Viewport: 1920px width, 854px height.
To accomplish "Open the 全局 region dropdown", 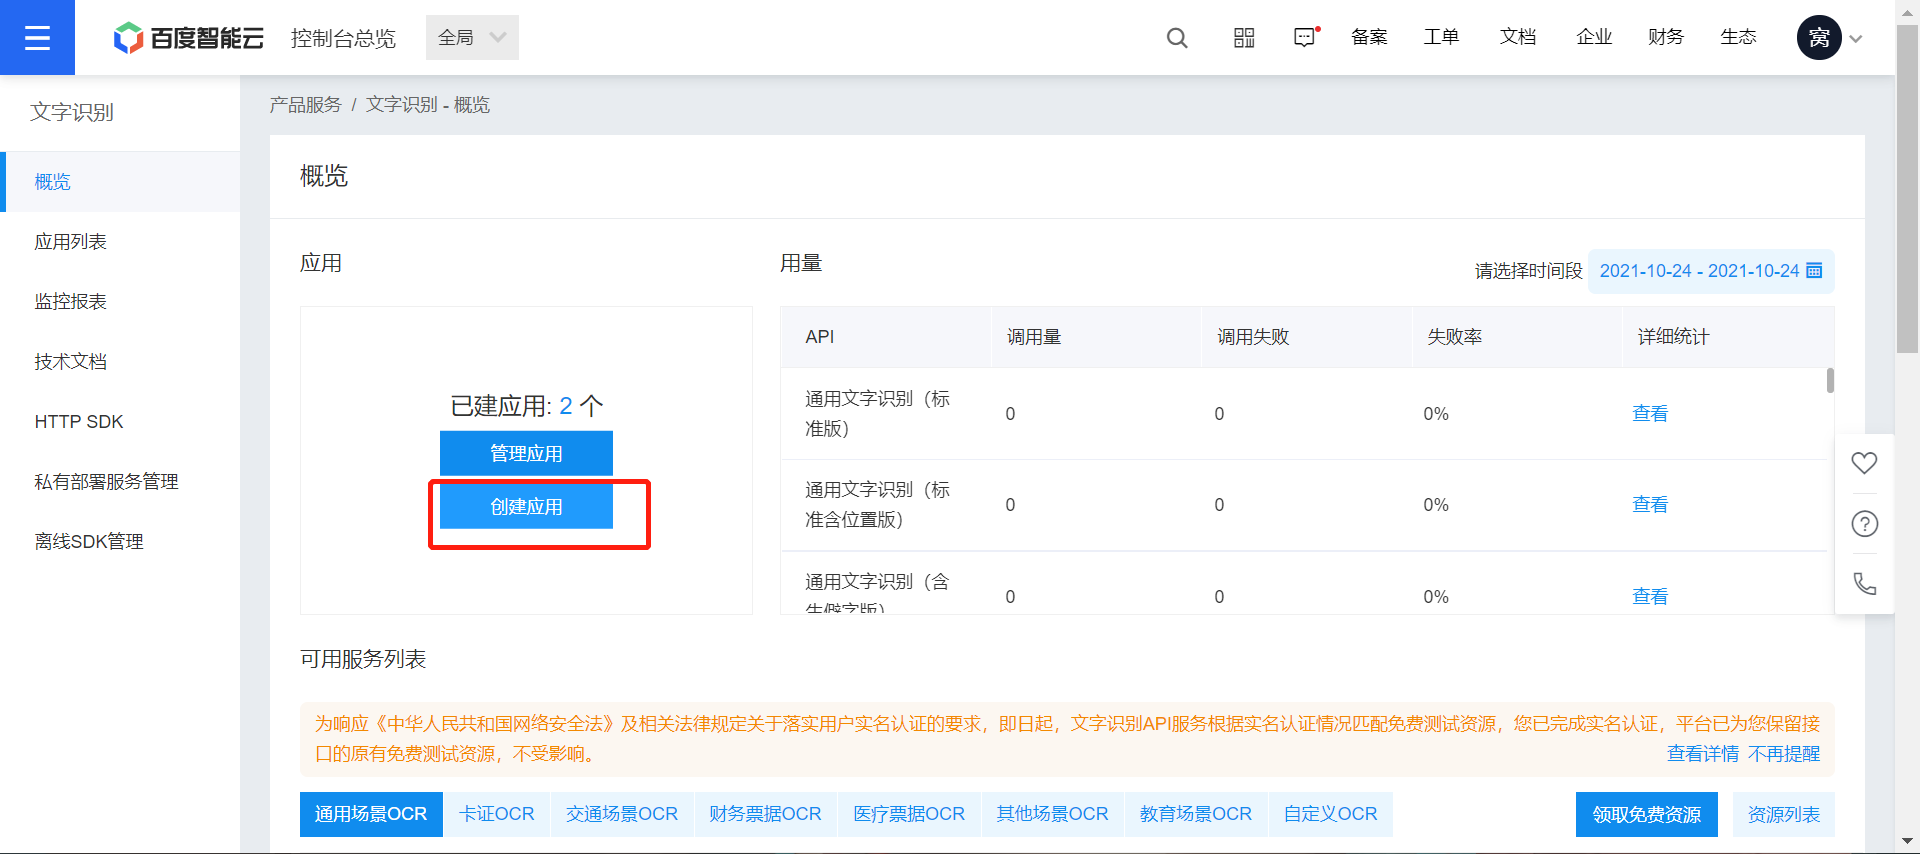I will (472, 38).
